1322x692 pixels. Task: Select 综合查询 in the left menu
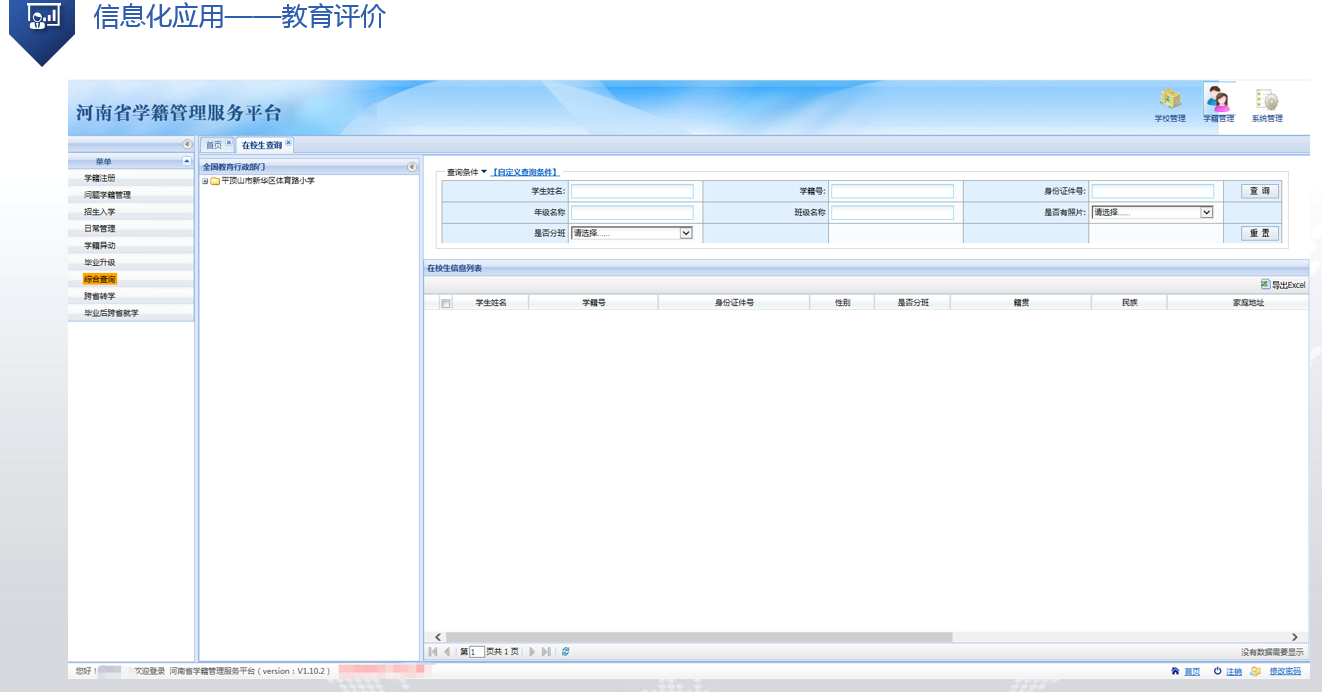pyautogui.click(x=100, y=279)
